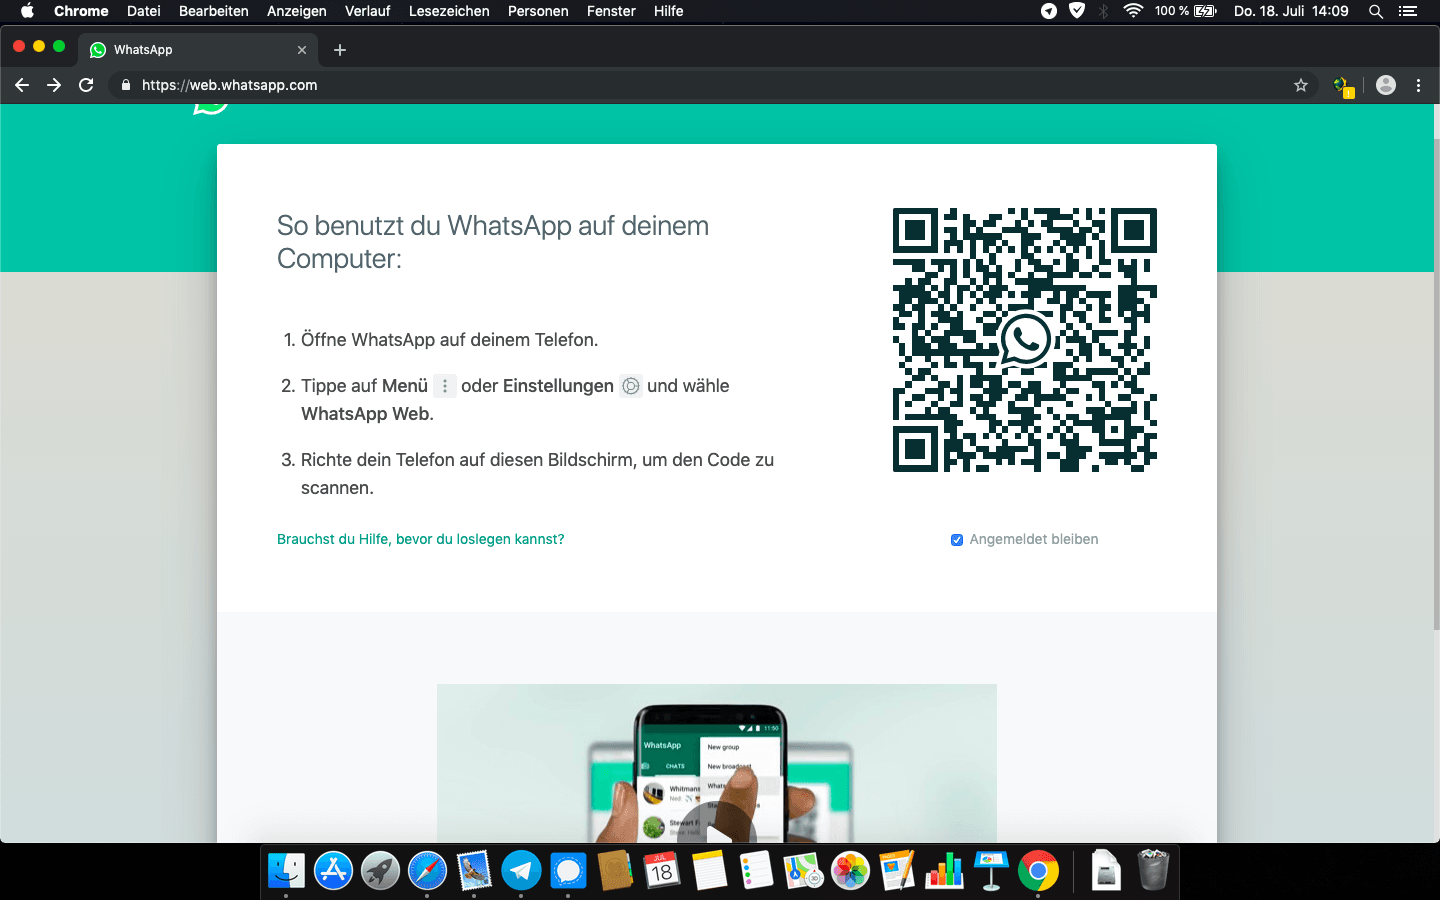Open a new tab with plus button
Image resolution: width=1440 pixels, height=900 pixels.
pyautogui.click(x=340, y=50)
